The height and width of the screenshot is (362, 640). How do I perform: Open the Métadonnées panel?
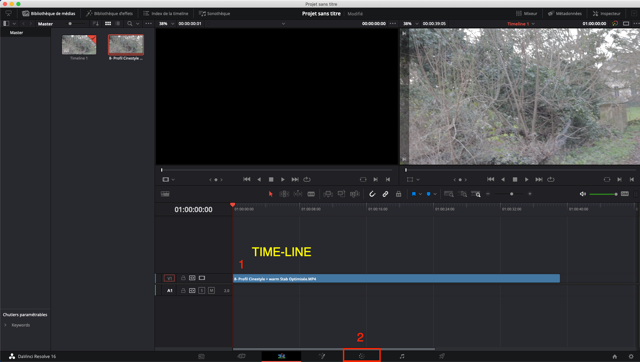pos(565,13)
